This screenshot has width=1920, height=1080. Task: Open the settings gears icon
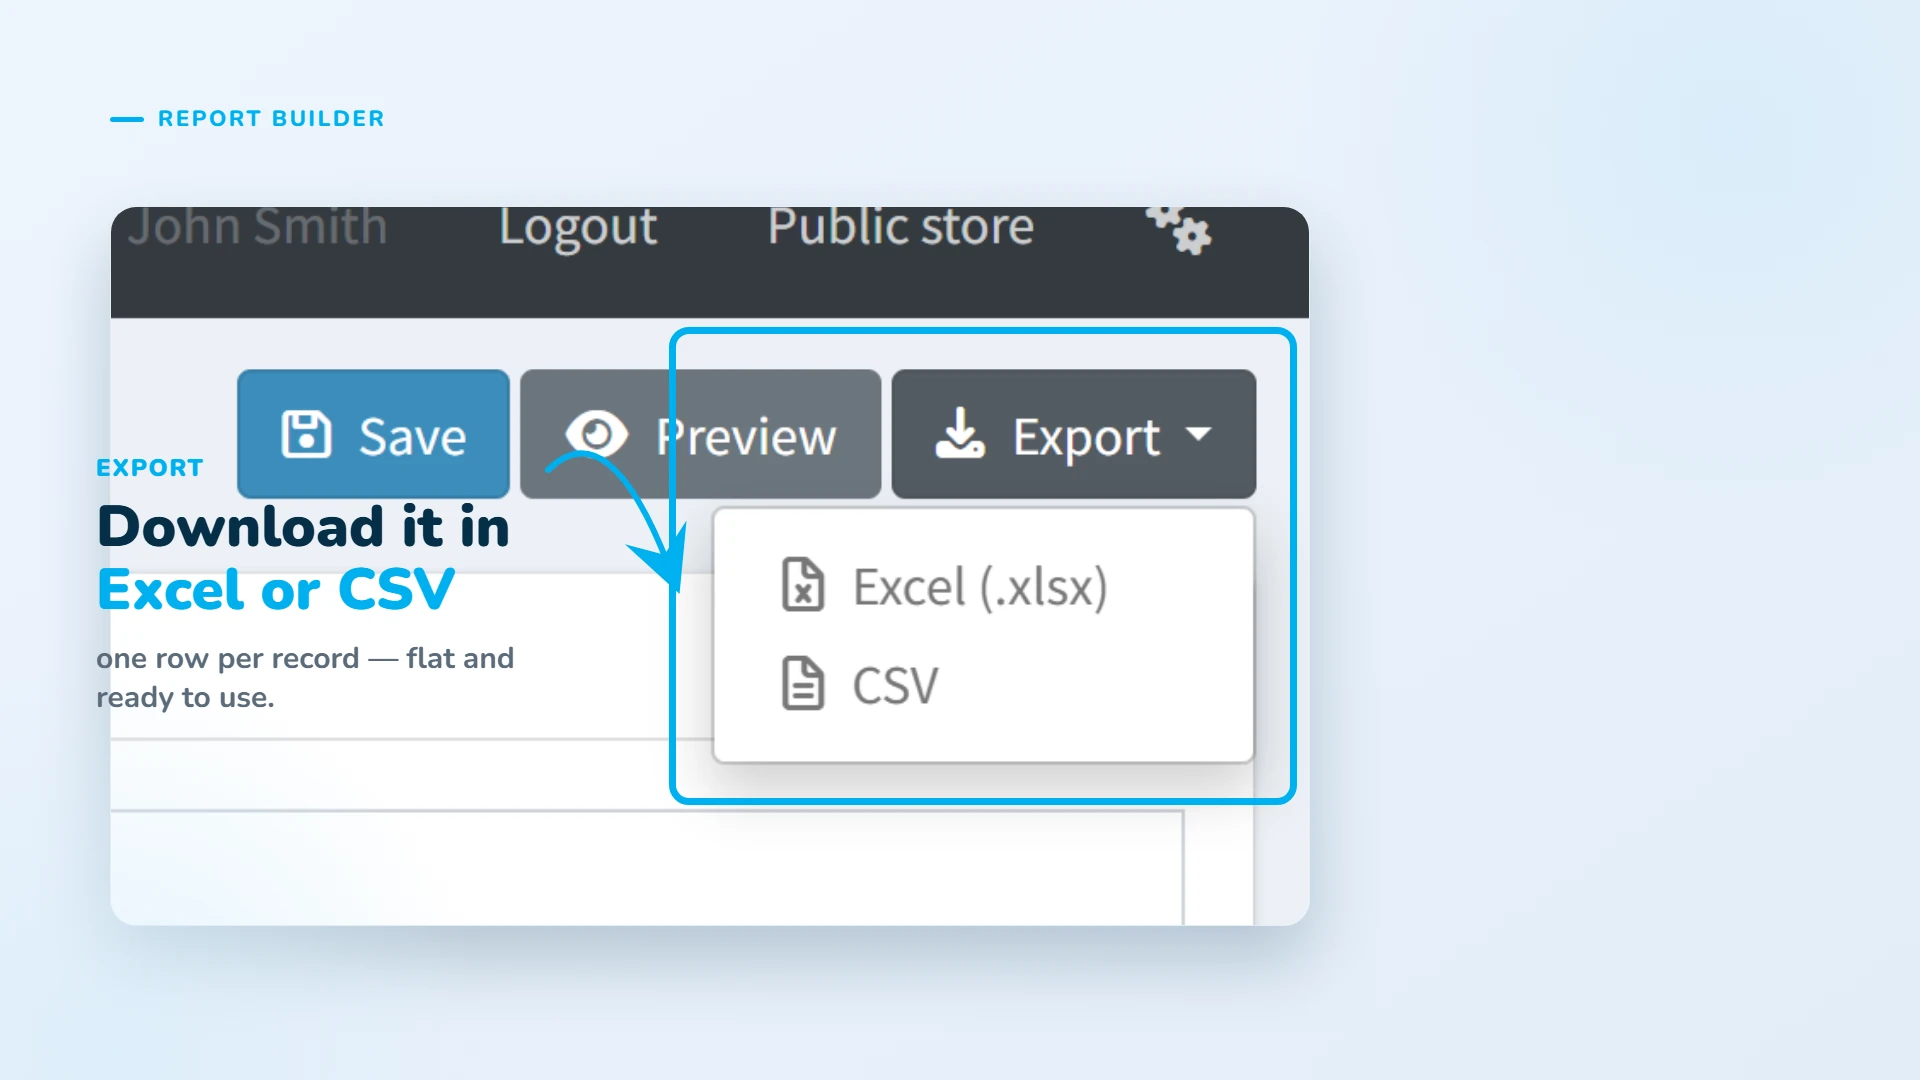point(1179,230)
